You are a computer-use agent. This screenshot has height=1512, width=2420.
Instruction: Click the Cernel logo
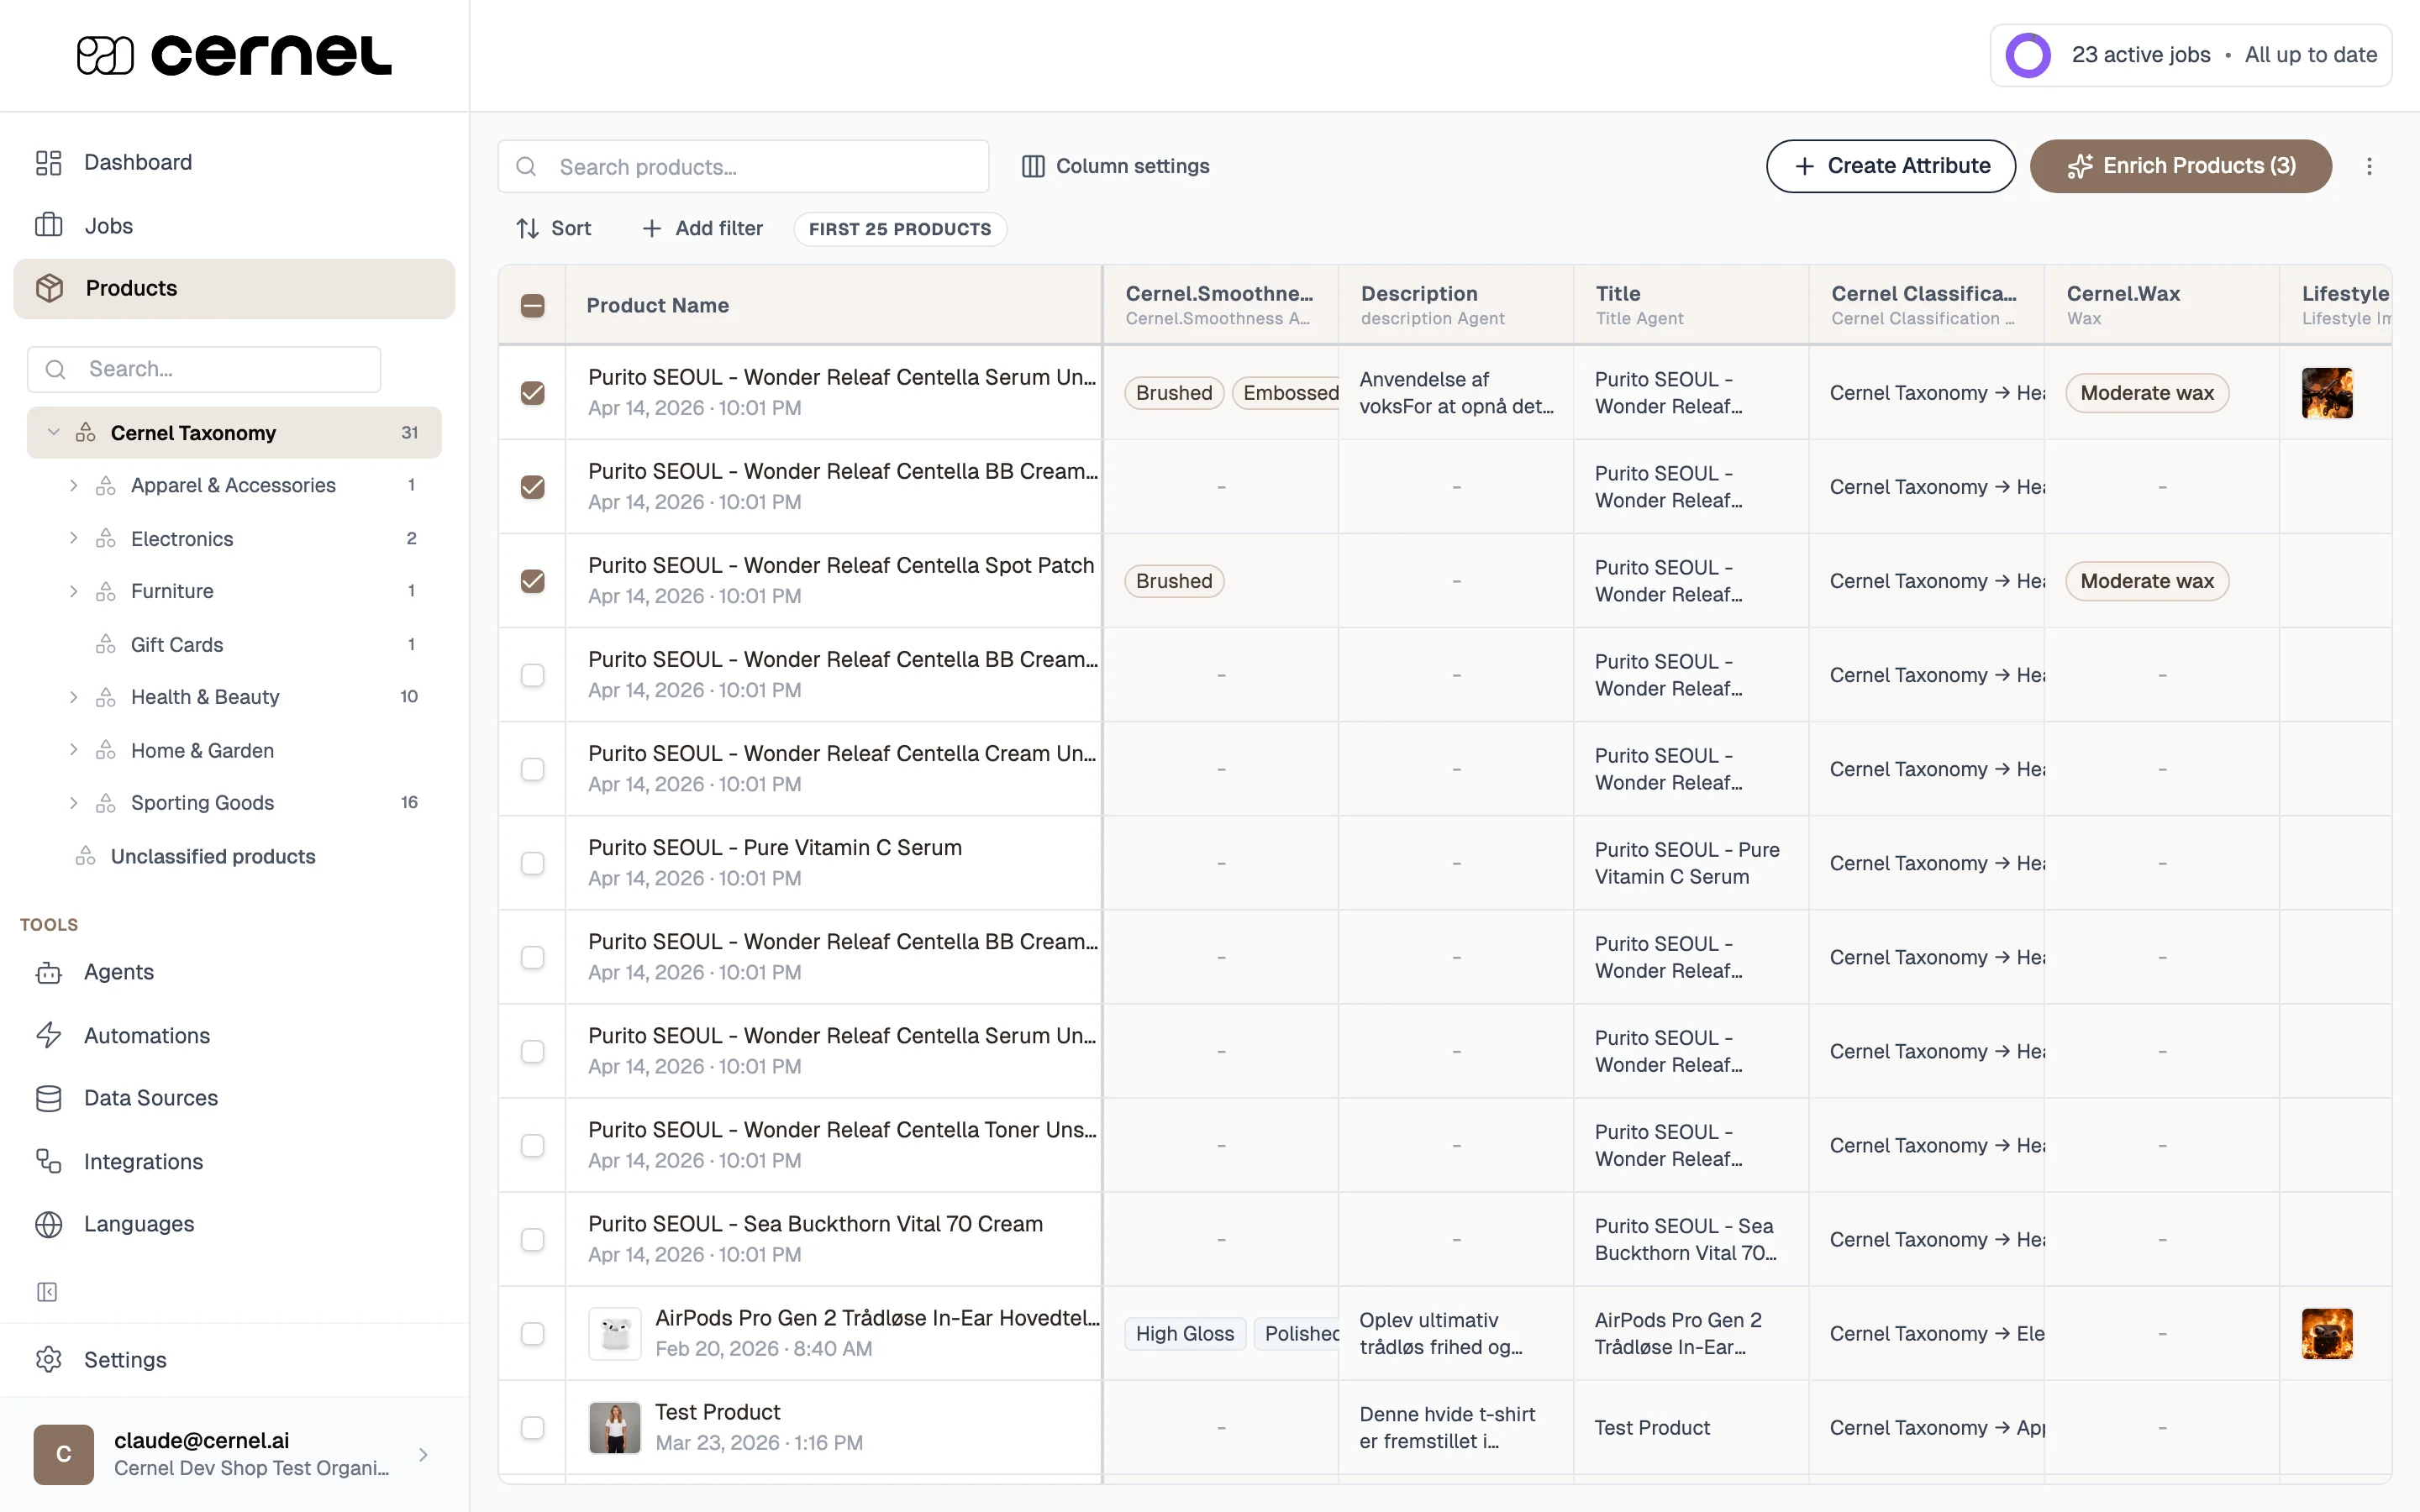tap(234, 55)
